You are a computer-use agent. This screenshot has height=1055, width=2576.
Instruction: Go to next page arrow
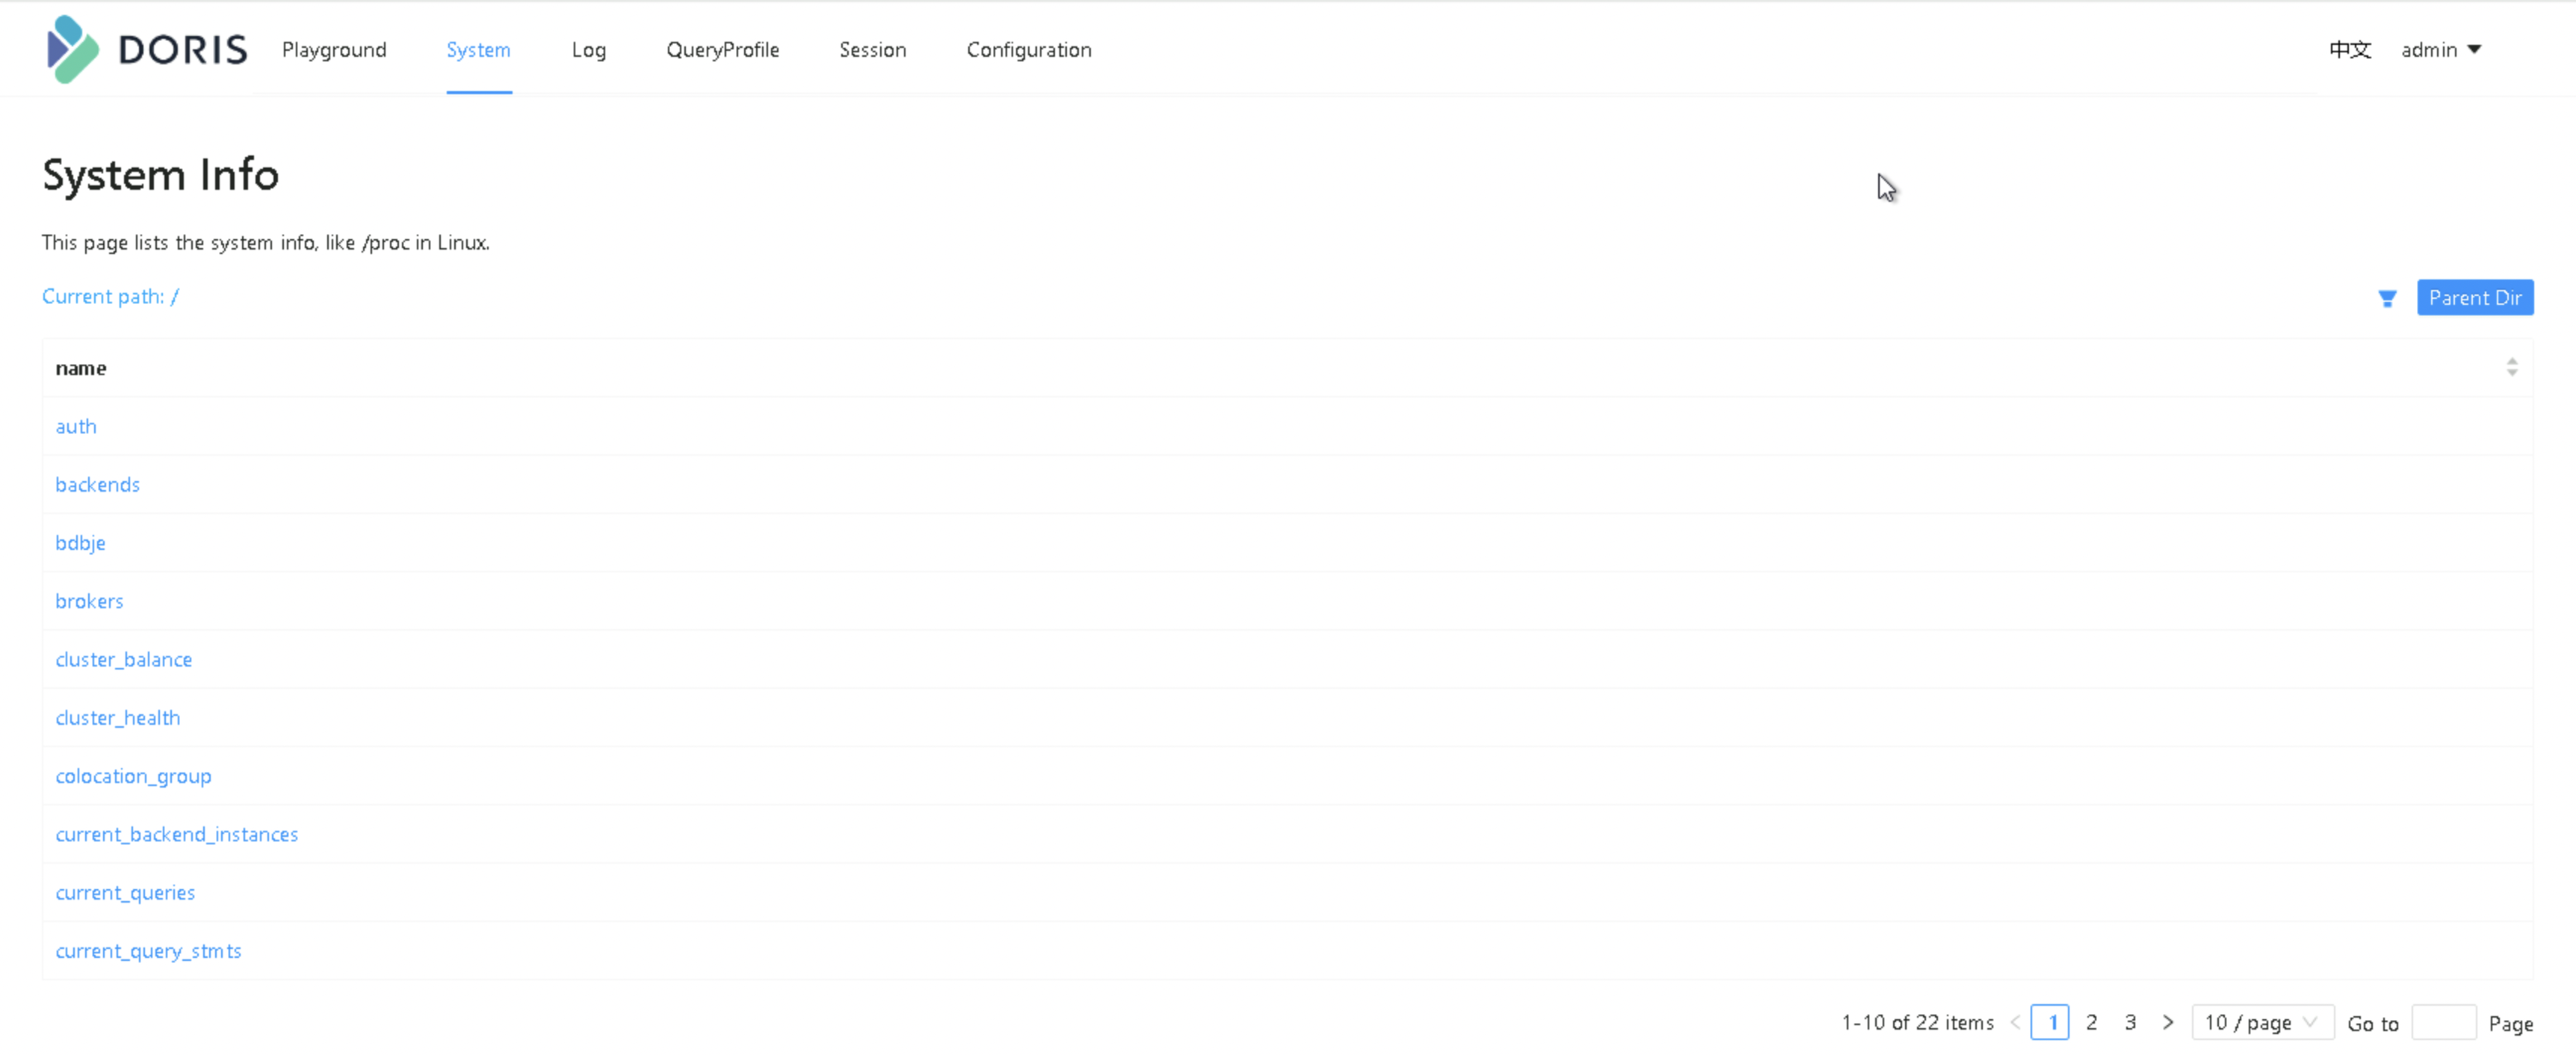coord(2167,1022)
